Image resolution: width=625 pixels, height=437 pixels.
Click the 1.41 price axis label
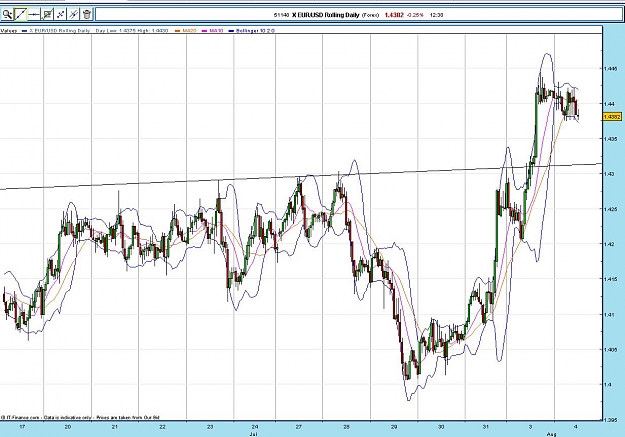[609, 315]
